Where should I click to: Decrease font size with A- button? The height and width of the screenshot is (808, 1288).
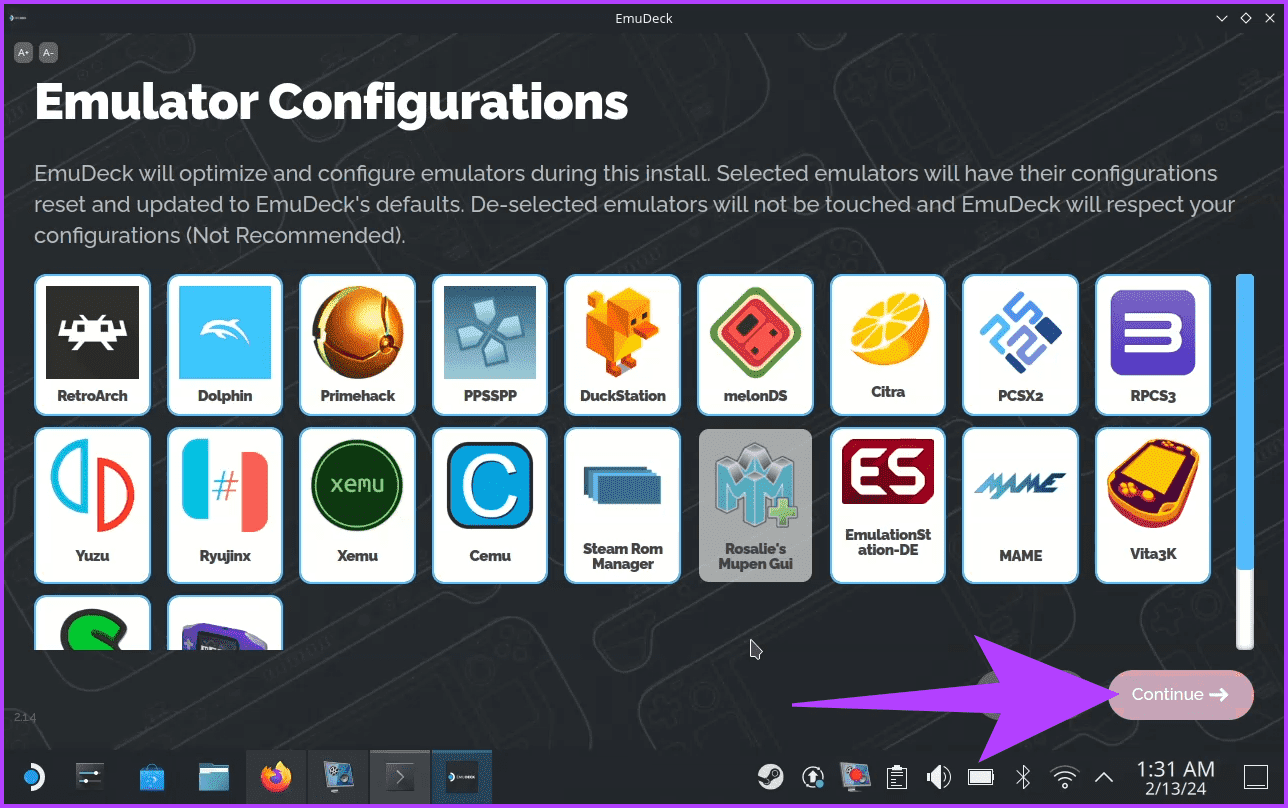(x=48, y=52)
